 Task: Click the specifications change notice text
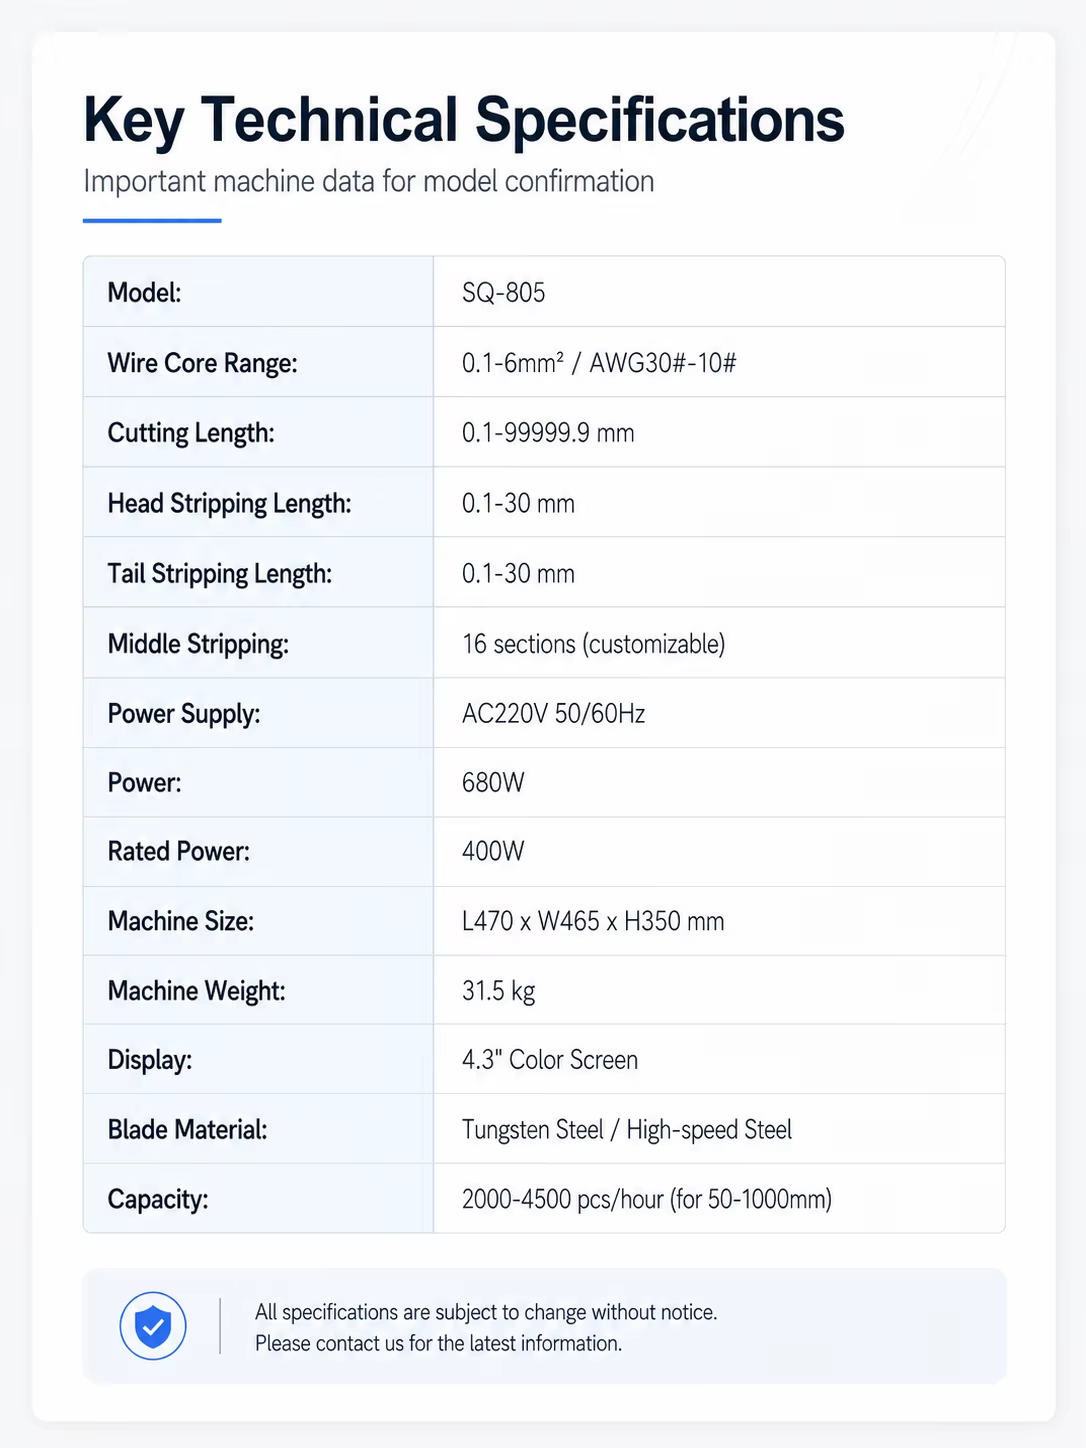pos(486,1327)
